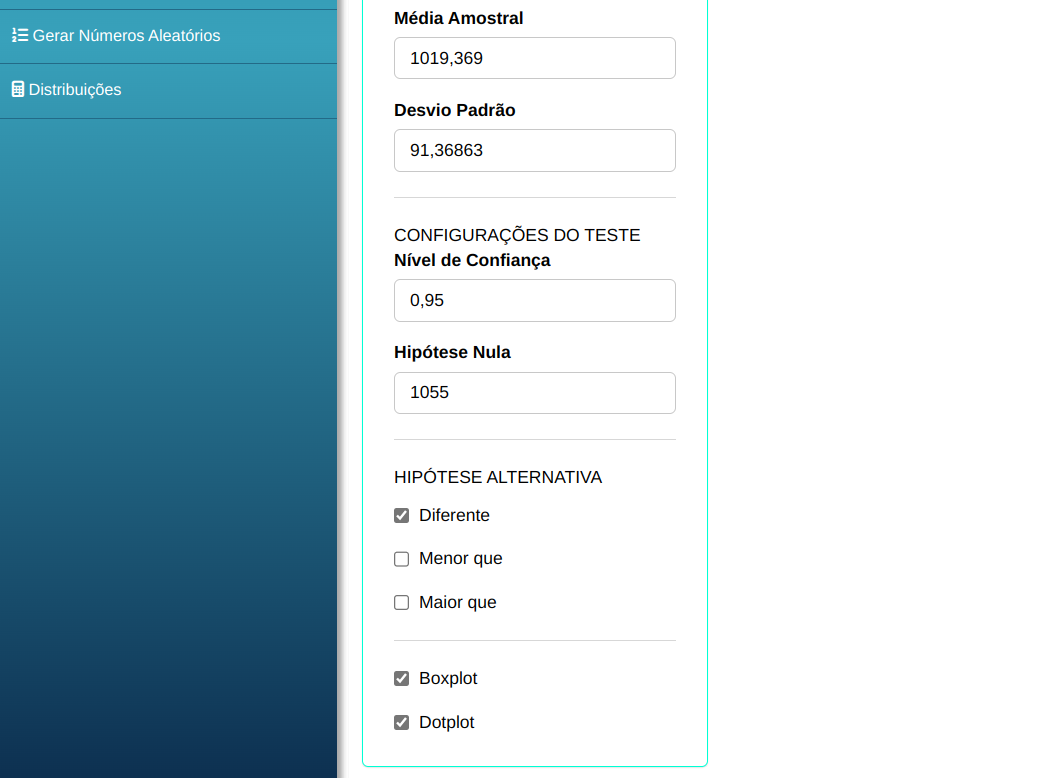Open the Distribuições sidebar item
Screen dimensions: 1047x778
coord(75,90)
